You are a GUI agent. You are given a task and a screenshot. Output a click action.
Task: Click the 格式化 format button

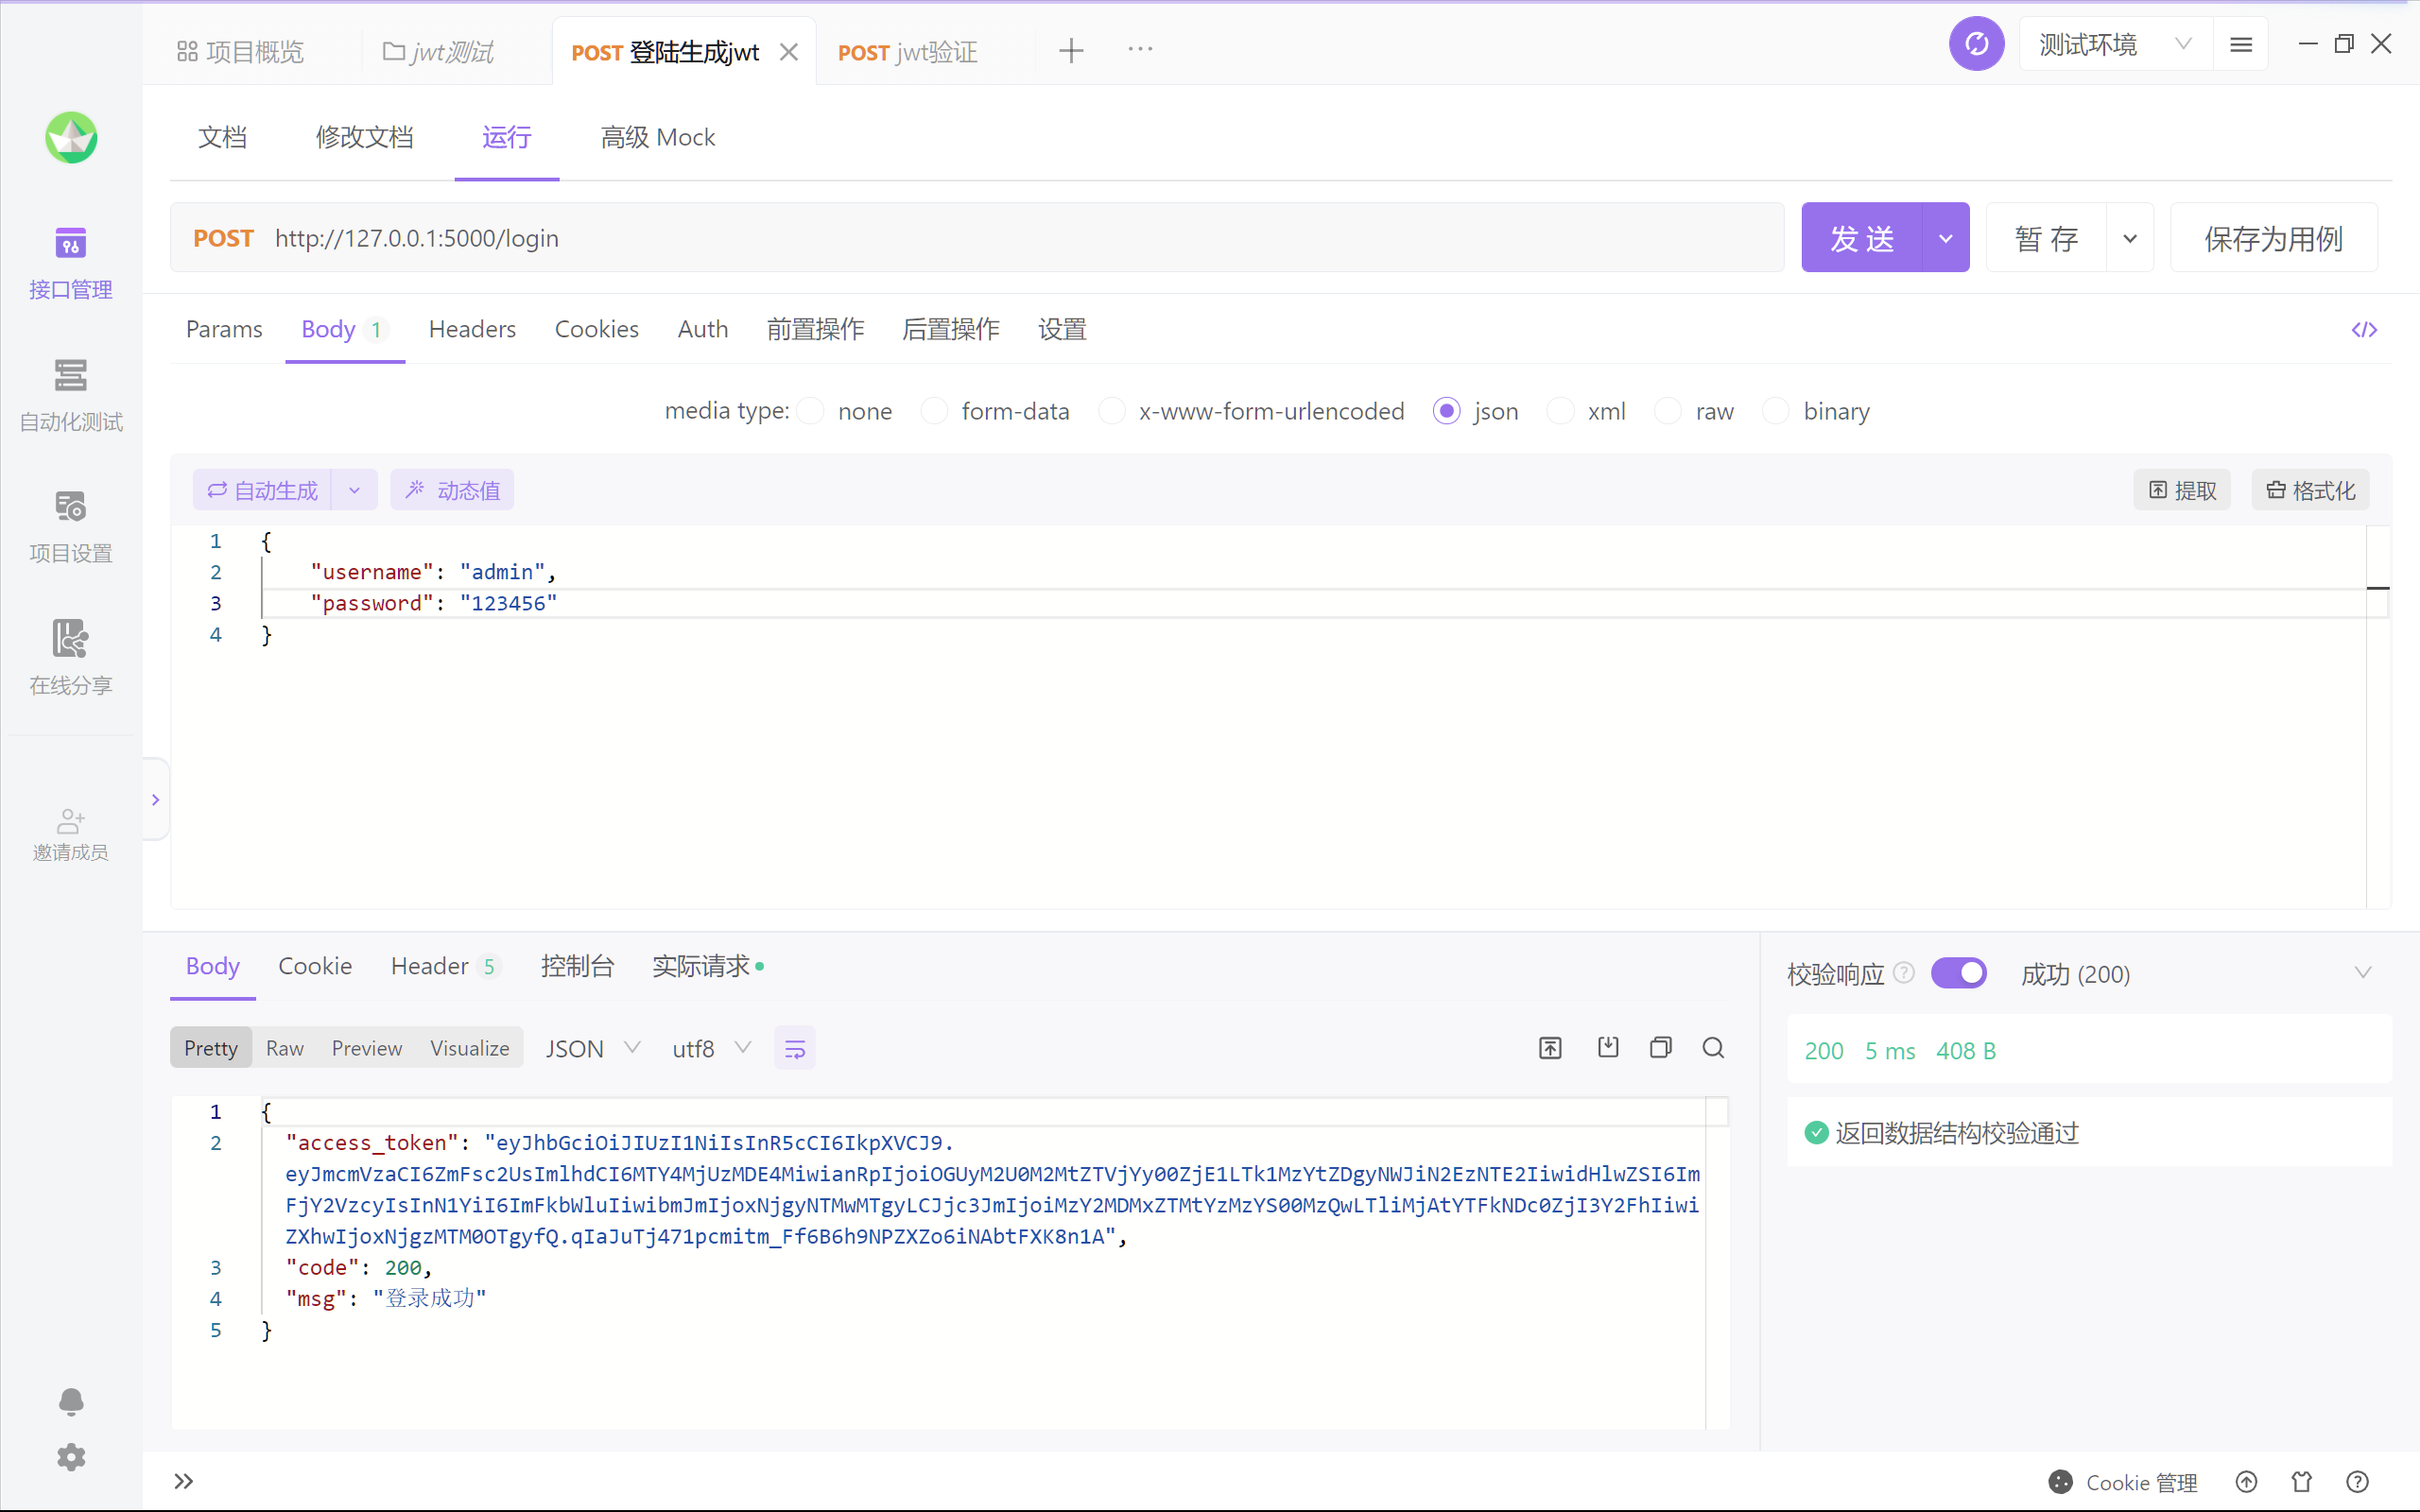pyautogui.click(x=2310, y=490)
